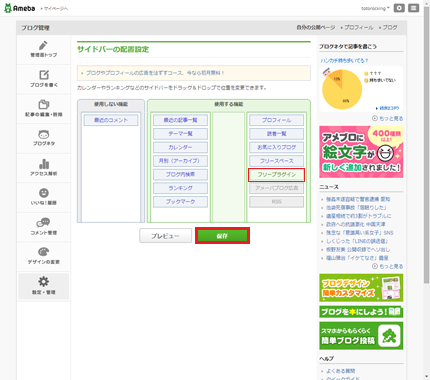Open news headline about 「居眠りした」
The image size is (430, 380).
tap(356, 207)
